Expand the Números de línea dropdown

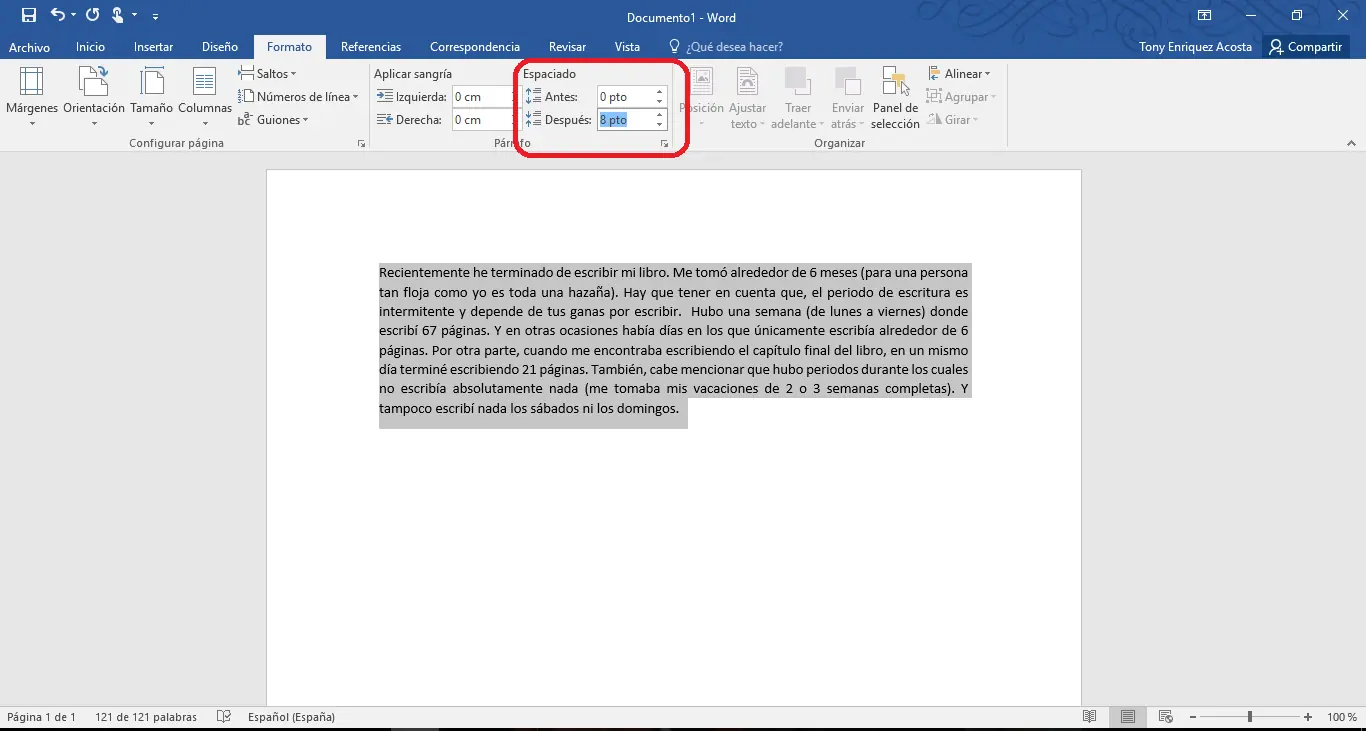pos(298,97)
